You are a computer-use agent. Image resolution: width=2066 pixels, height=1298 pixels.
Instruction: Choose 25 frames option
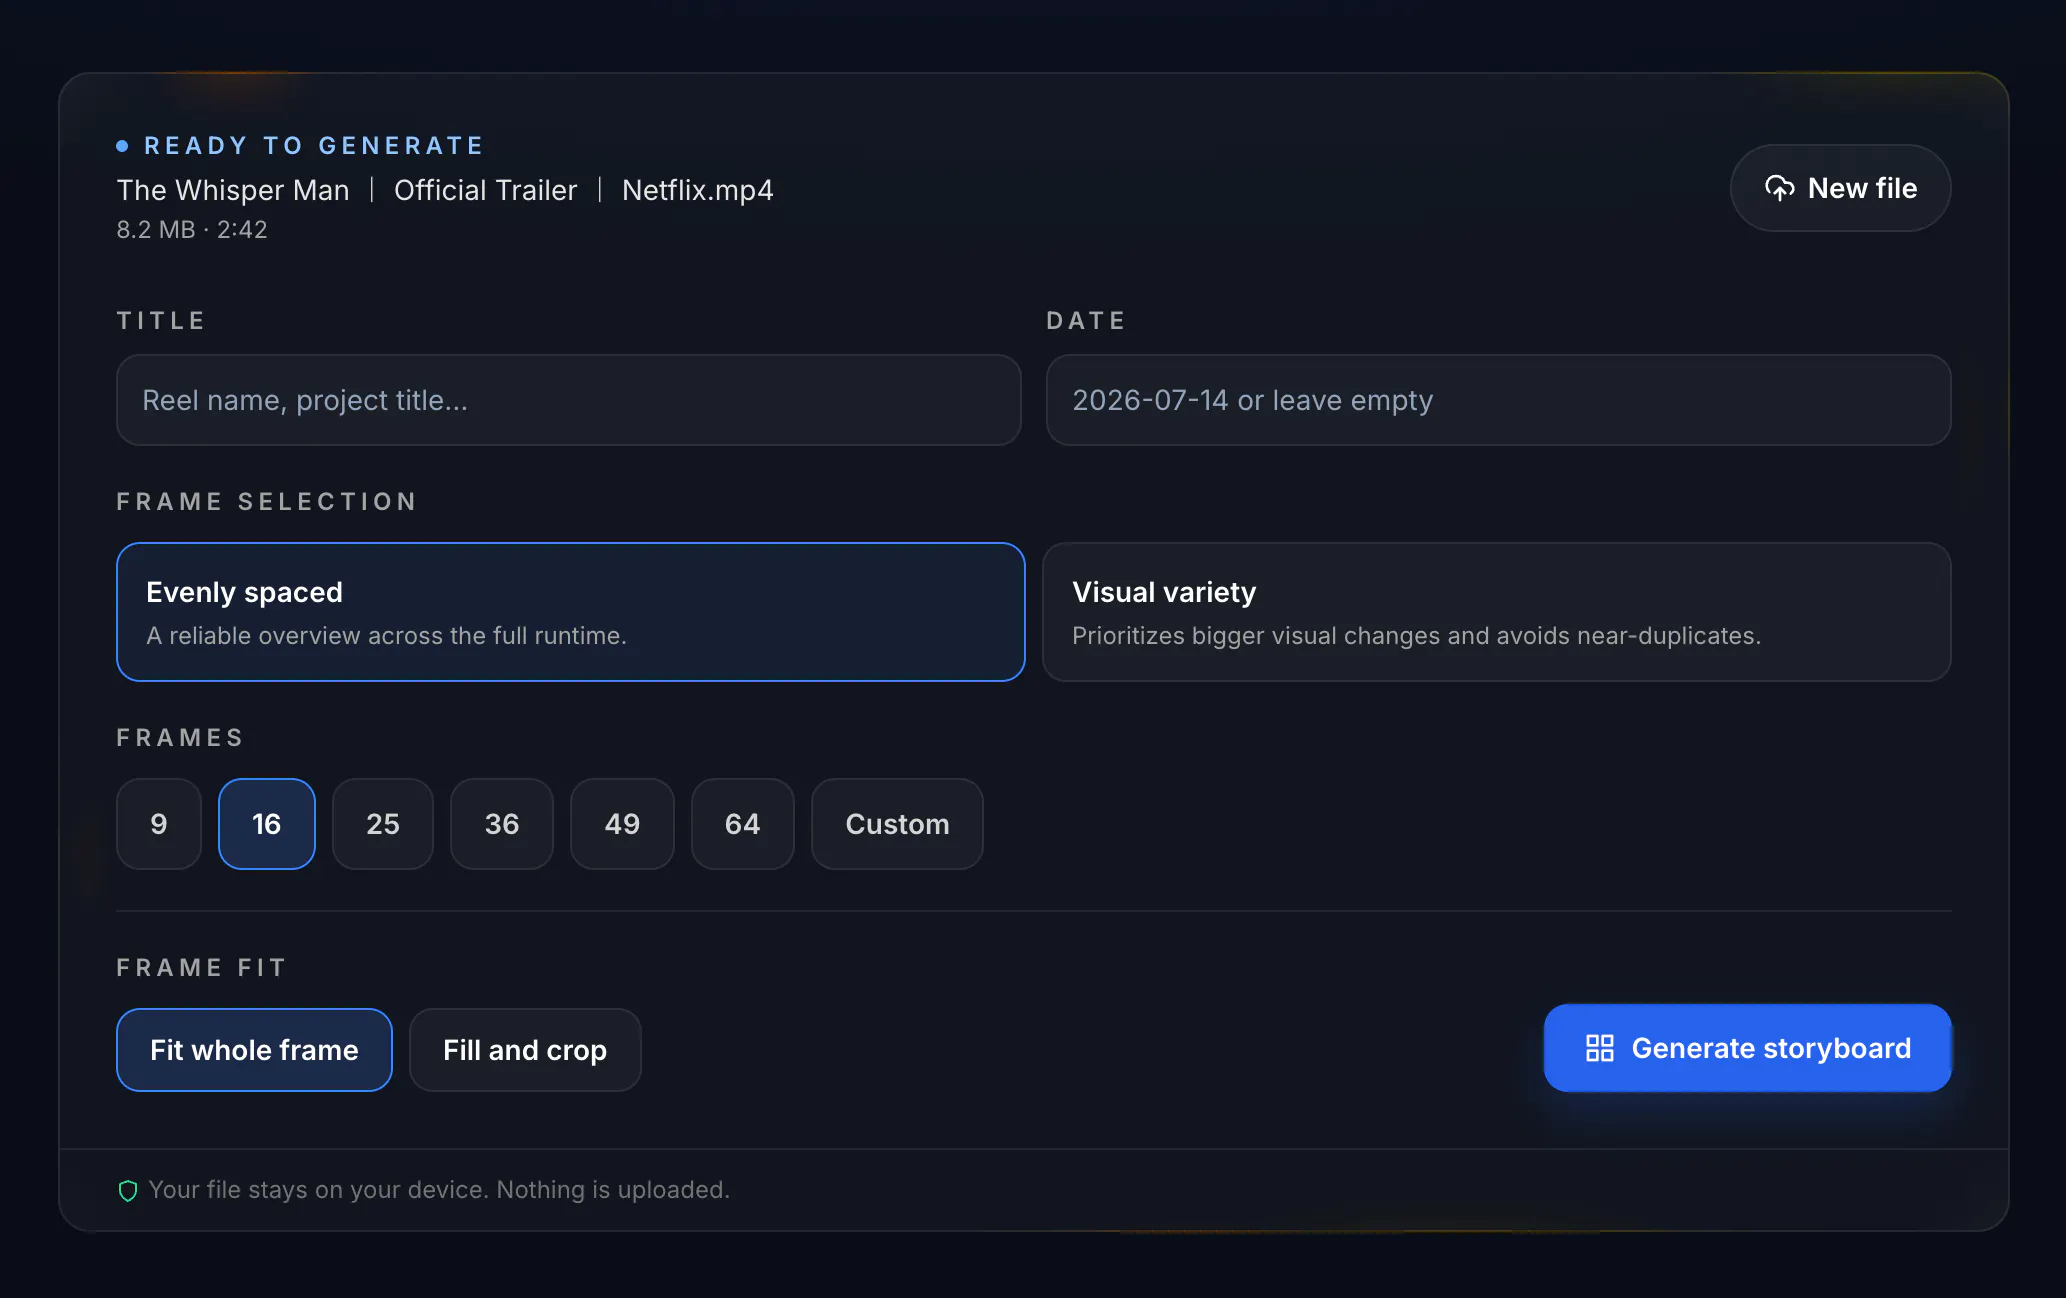coord(383,824)
